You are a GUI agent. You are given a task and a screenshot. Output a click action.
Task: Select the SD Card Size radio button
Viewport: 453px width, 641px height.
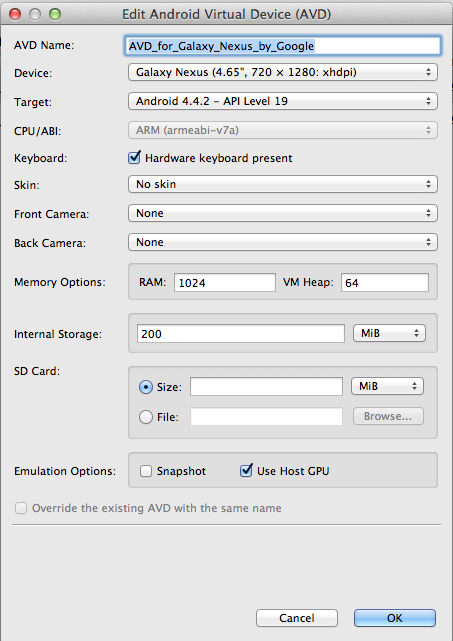click(x=146, y=387)
